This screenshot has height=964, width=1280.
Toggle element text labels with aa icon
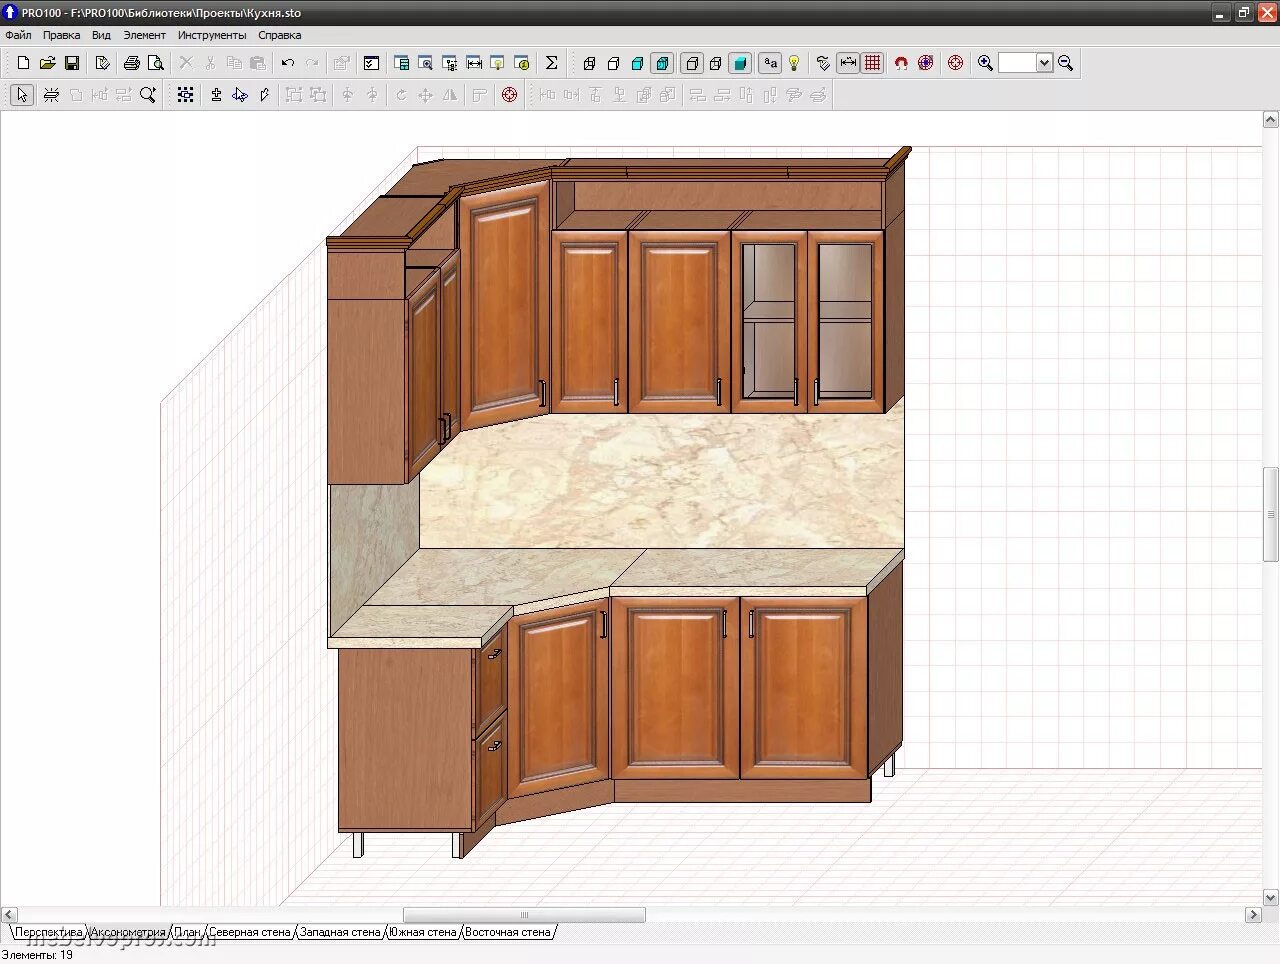point(770,63)
